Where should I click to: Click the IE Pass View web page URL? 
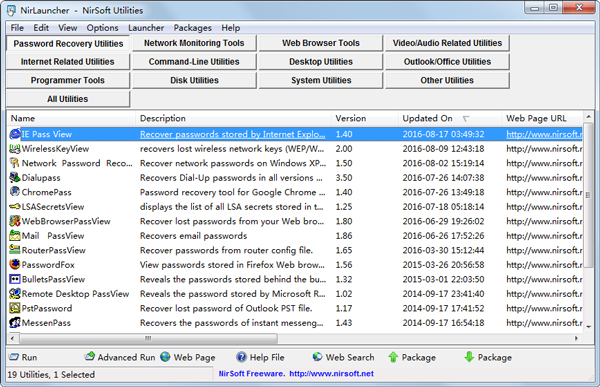tap(544, 134)
